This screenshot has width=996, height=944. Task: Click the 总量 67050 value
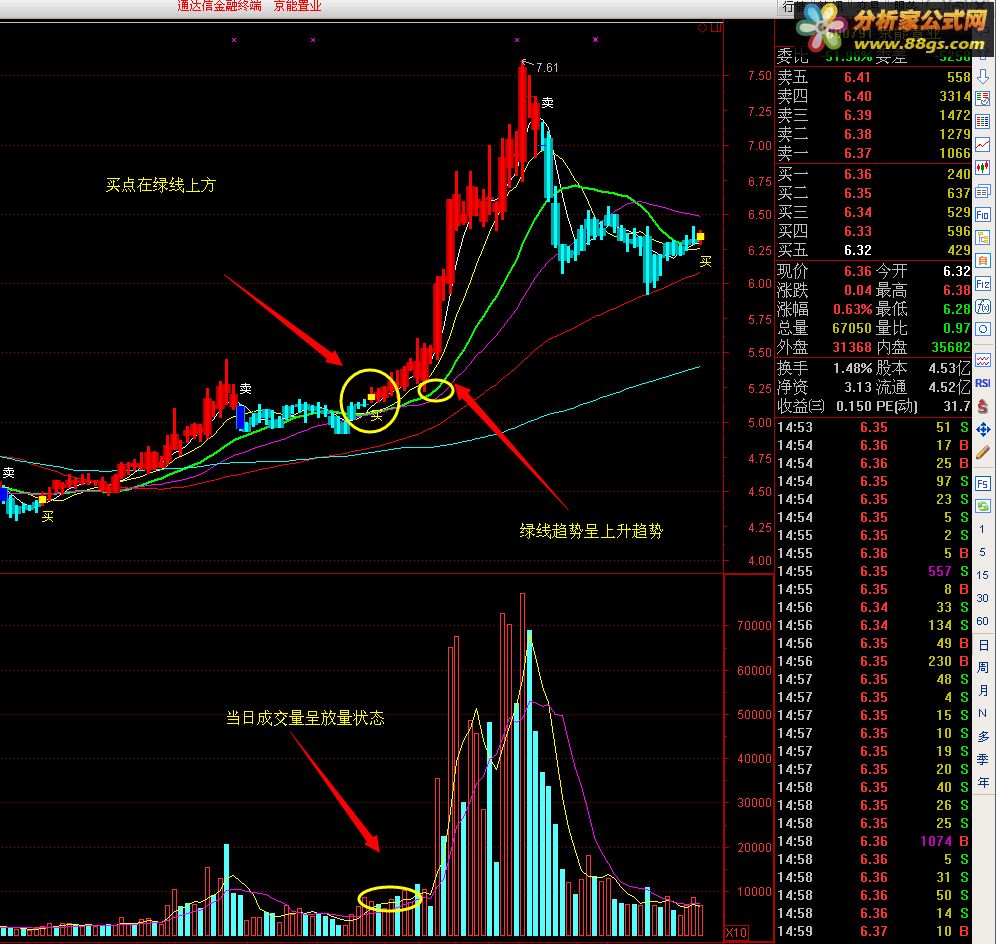pyautogui.click(x=852, y=328)
